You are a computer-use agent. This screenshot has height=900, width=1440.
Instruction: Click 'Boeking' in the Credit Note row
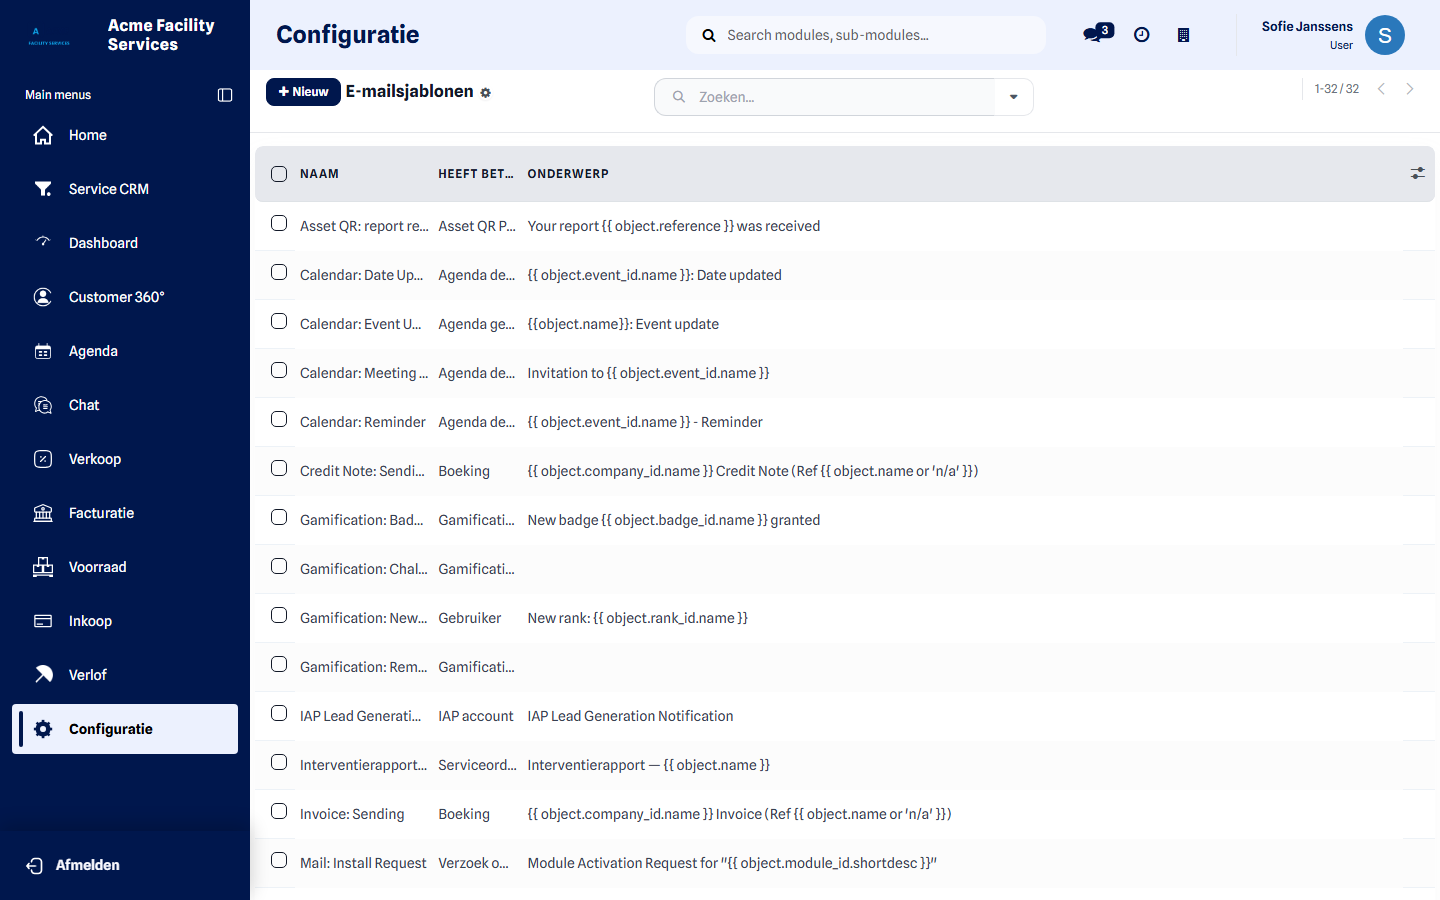click(x=464, y=471)
